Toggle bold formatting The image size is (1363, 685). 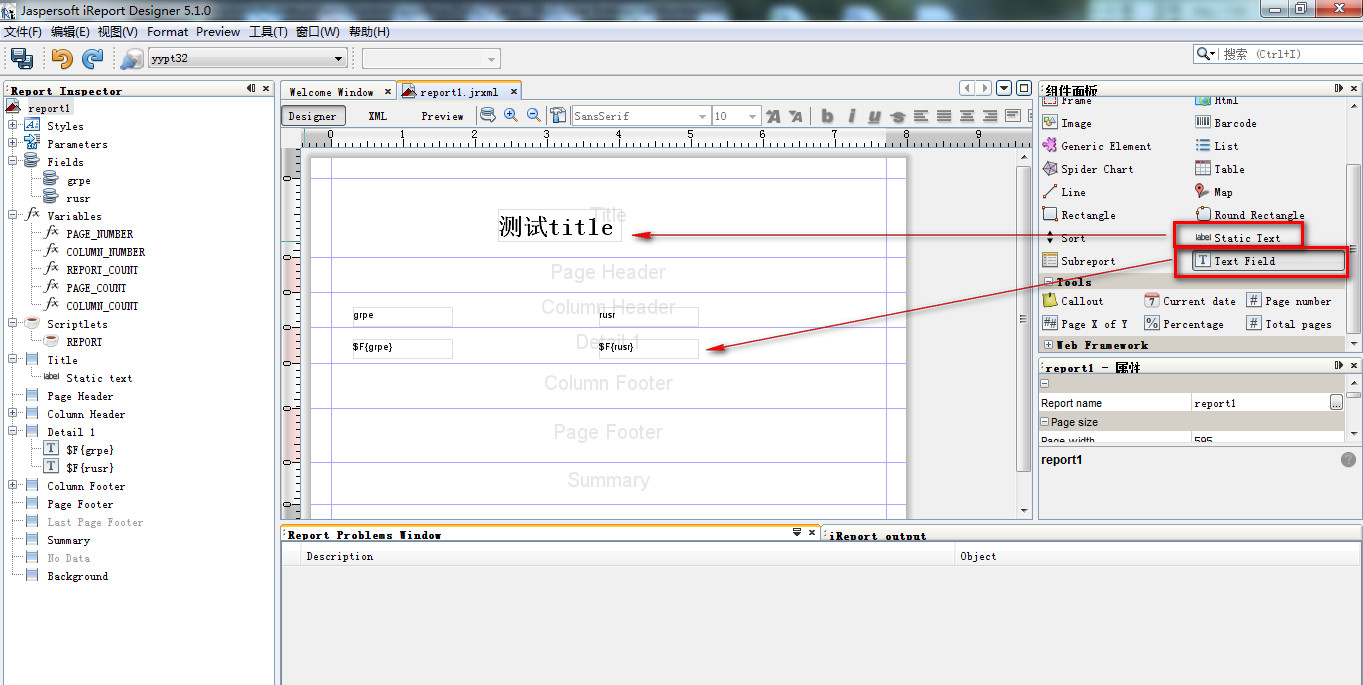[x=827, y=116]
